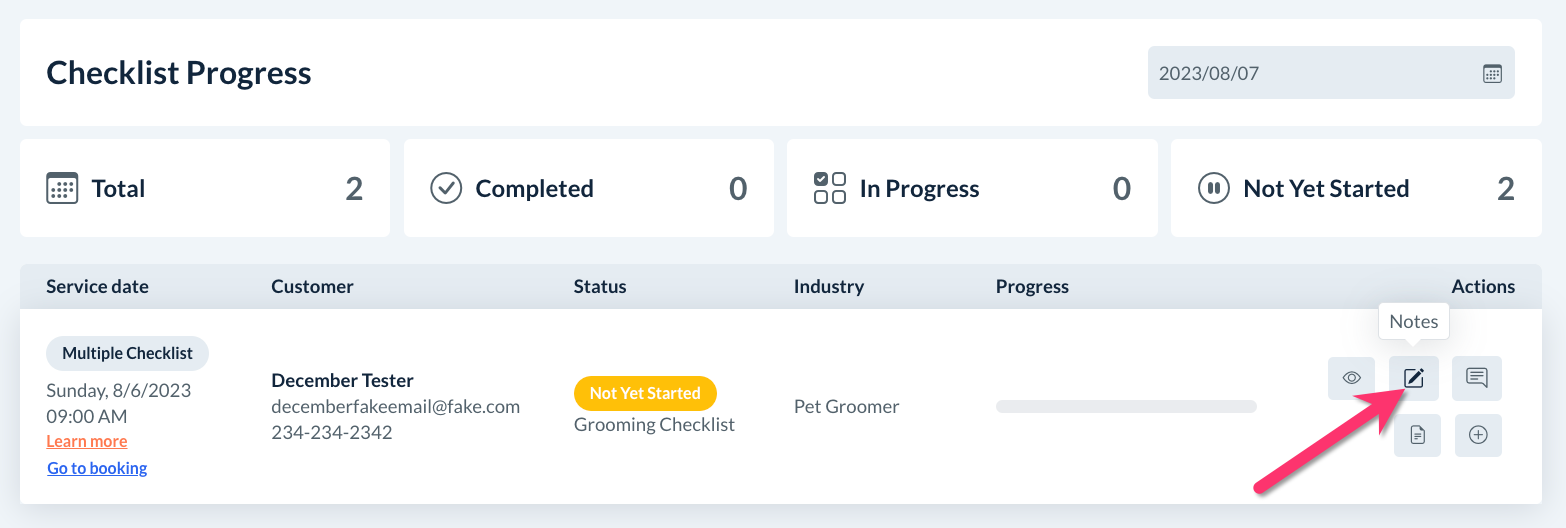1566x528 pixels.
Task: Click the Status column header
Action: [600, 287]
